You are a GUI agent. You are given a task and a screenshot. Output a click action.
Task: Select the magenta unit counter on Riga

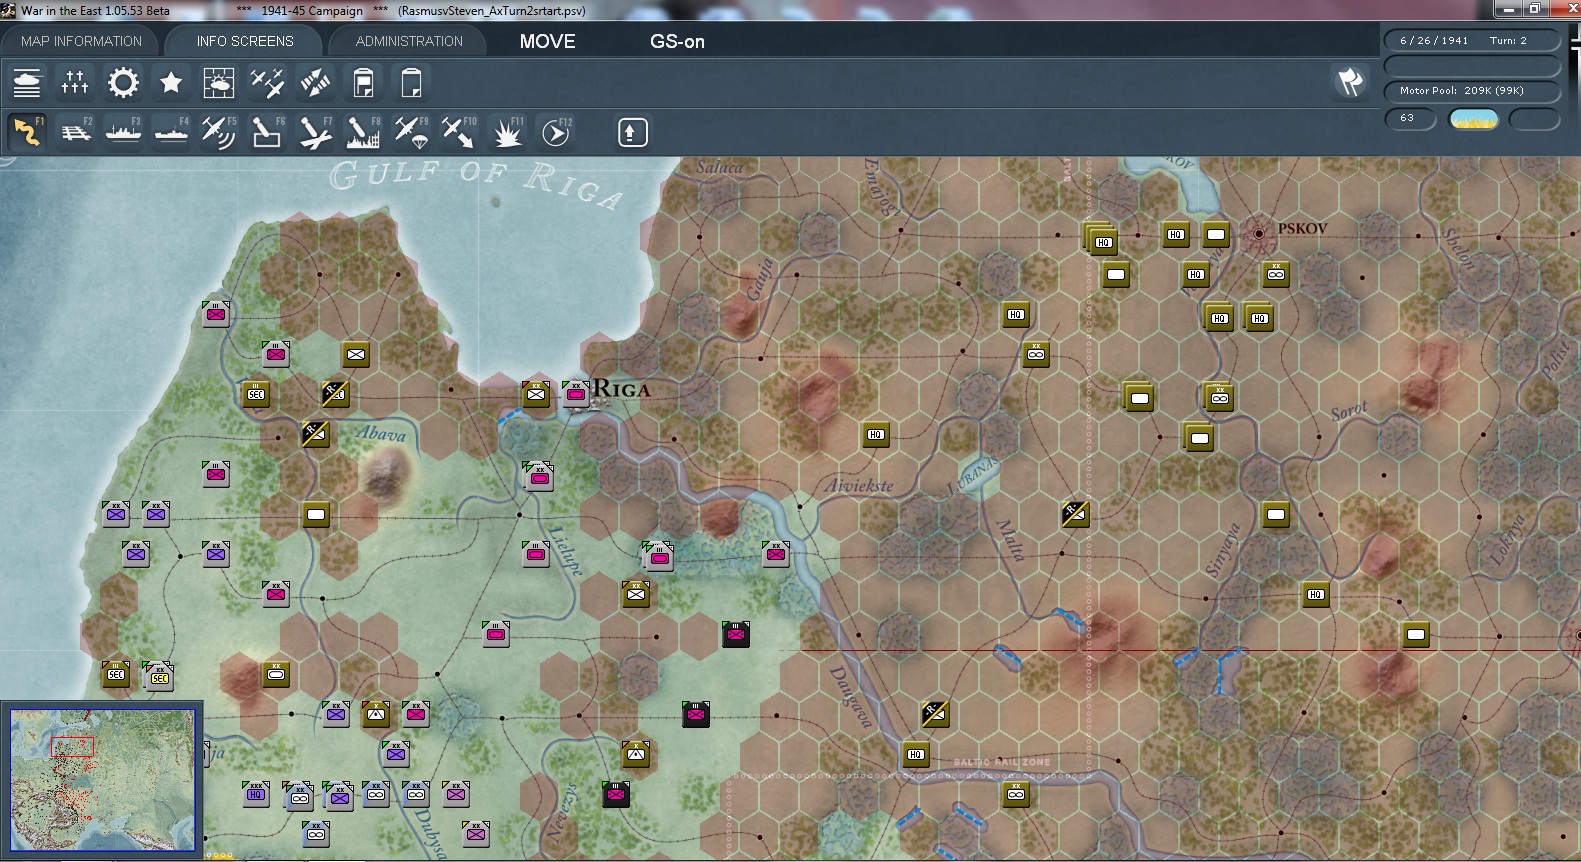[576, 394]
